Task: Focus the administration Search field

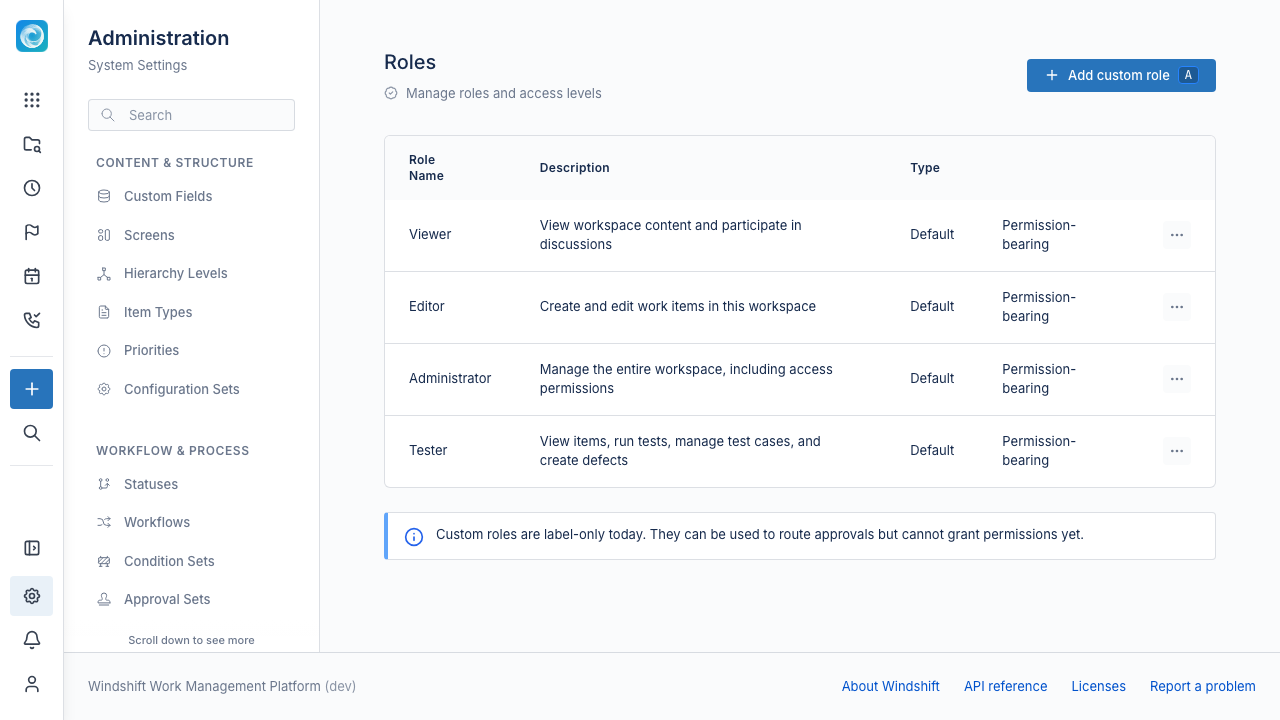Action: (x=191, y=115)
